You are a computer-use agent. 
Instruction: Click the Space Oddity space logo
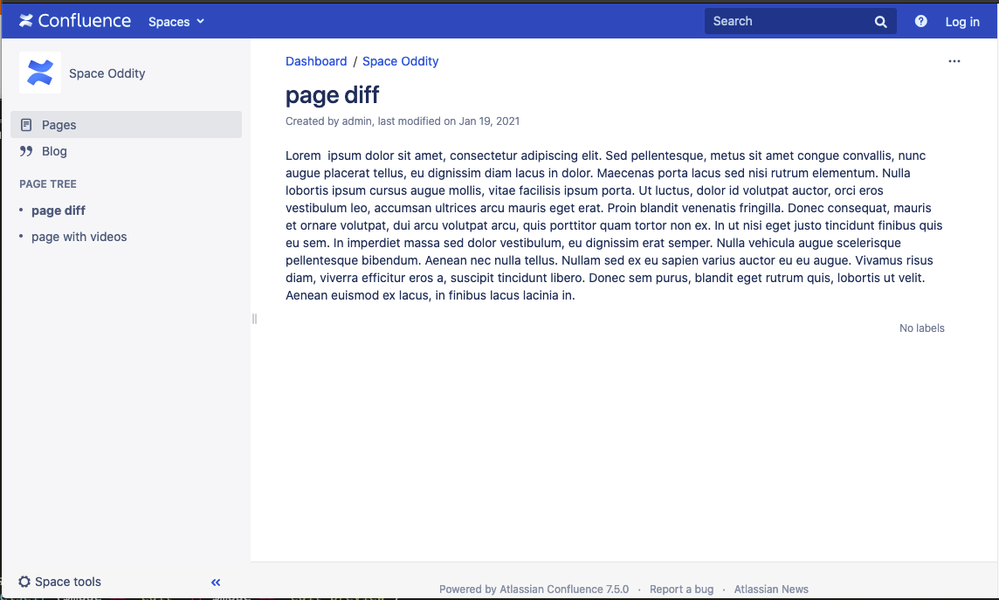click(x=40, y=73)
